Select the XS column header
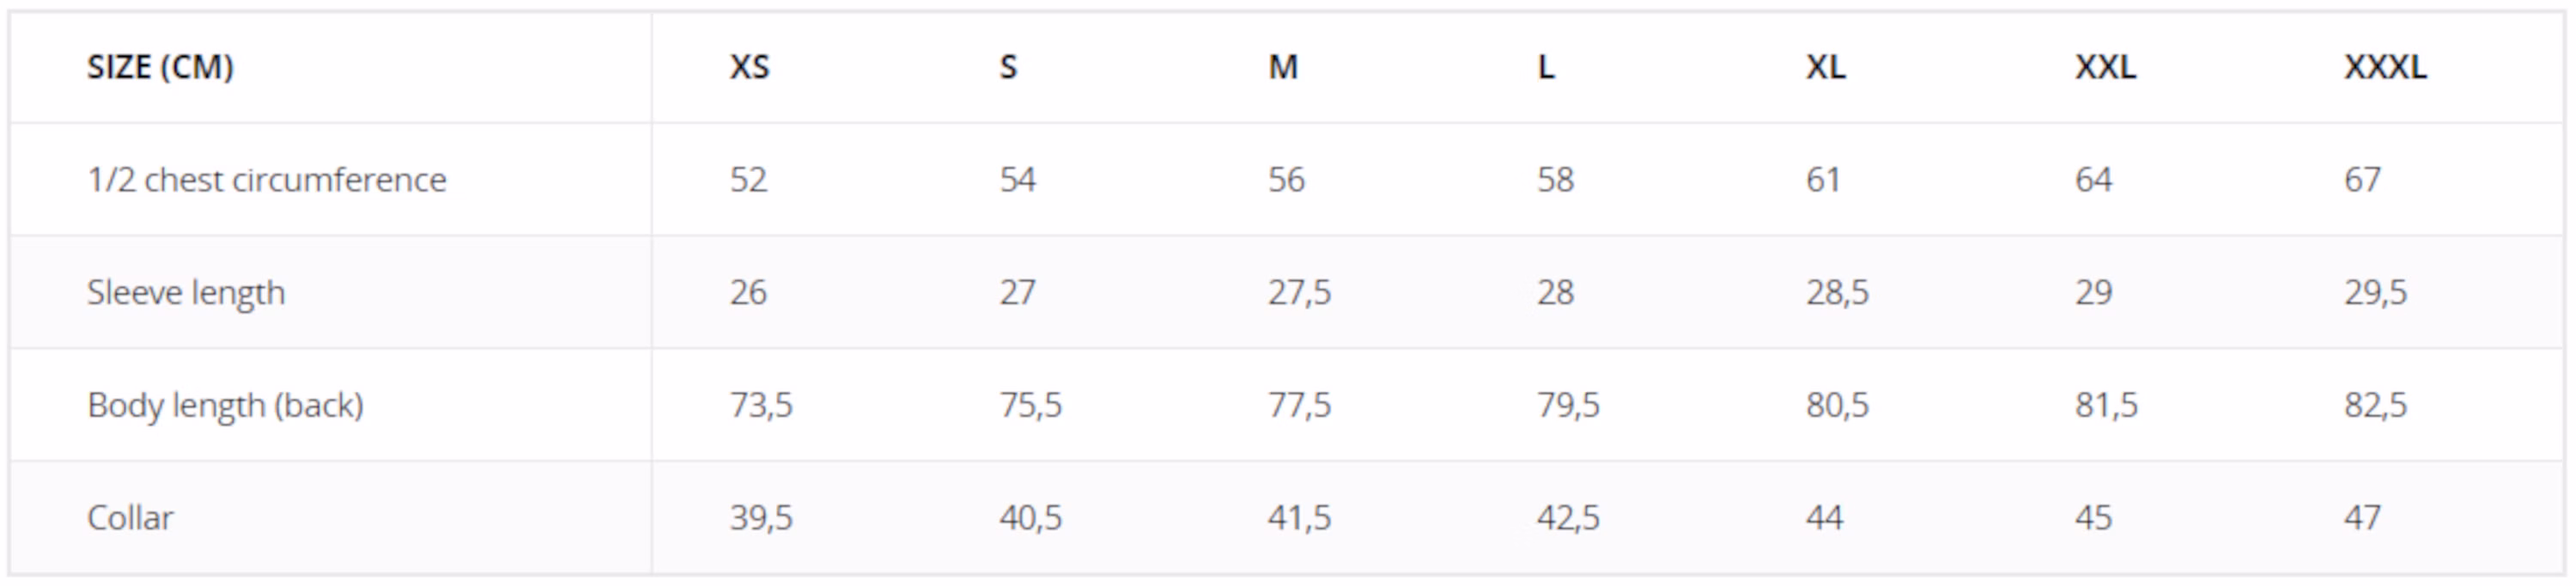 pyautogui.click(x=749, y=67)
